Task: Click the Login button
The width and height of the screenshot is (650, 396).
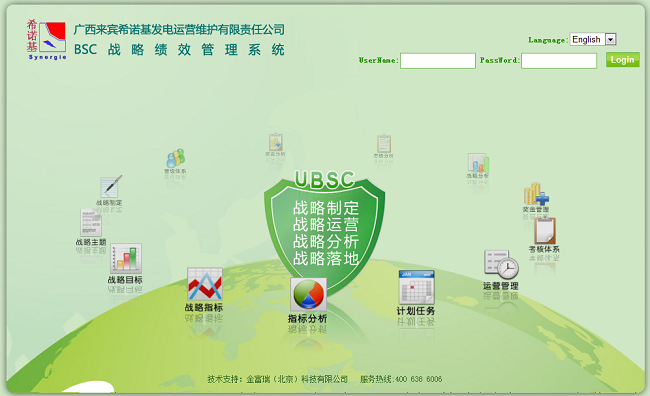Action: (x=622, y=60)
